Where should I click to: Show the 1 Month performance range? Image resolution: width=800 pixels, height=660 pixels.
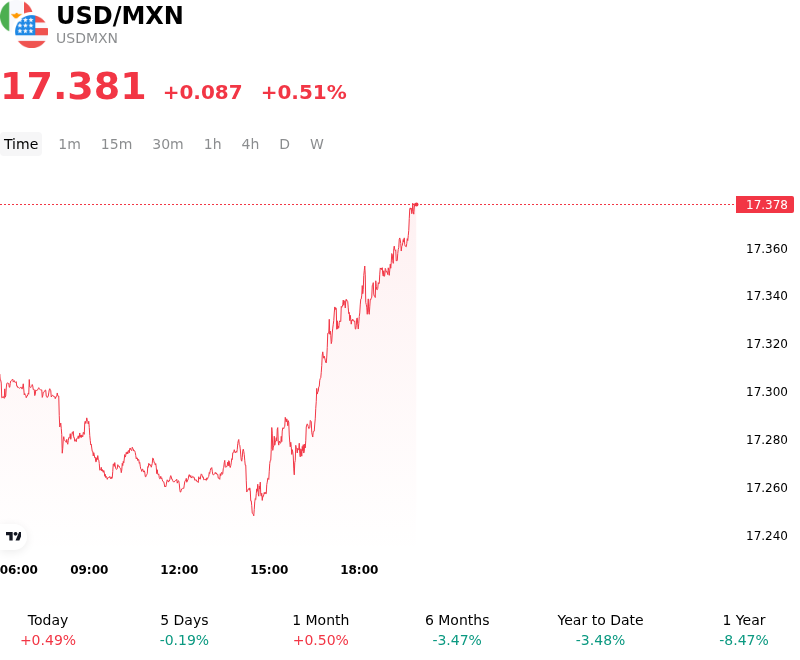321,630
